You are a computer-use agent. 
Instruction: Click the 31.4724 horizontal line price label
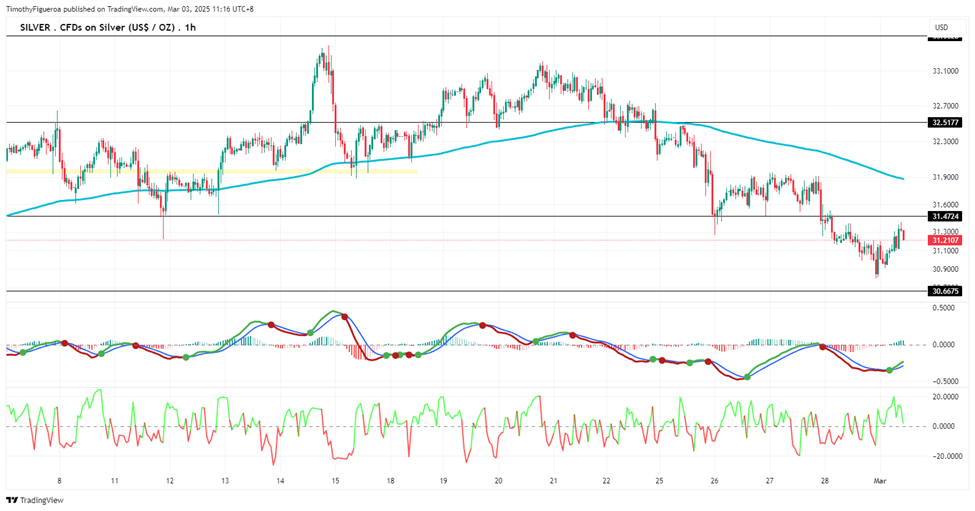[x=945, y=216]
